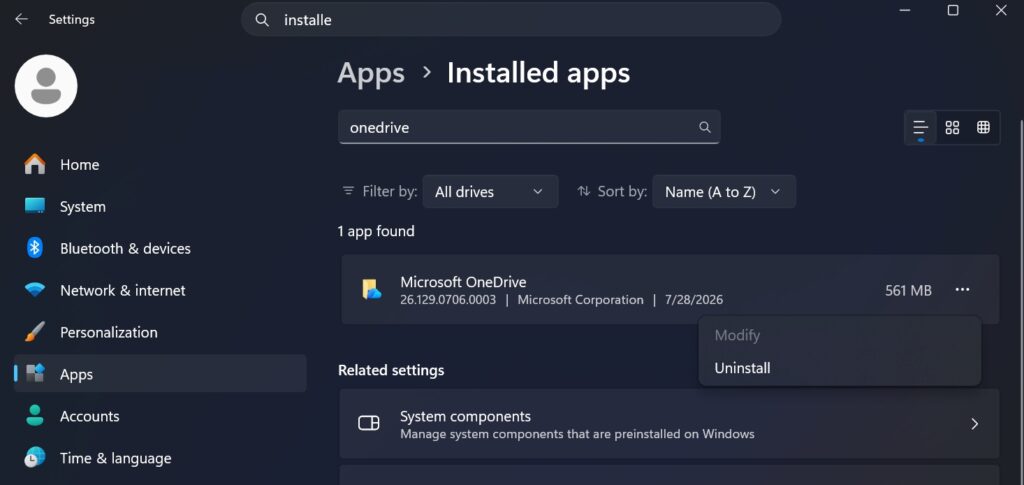Close the Settings window

tap(1001, 10)
